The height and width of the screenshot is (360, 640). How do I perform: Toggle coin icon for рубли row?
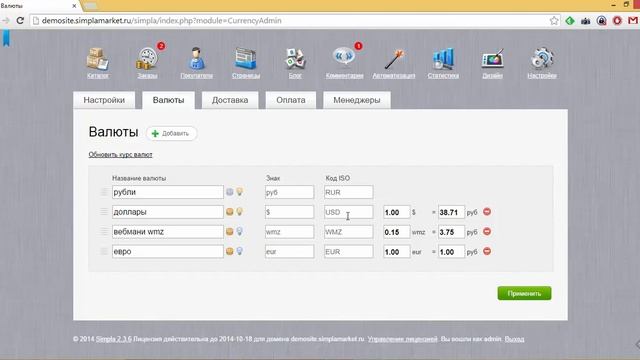tap(230, 192)
